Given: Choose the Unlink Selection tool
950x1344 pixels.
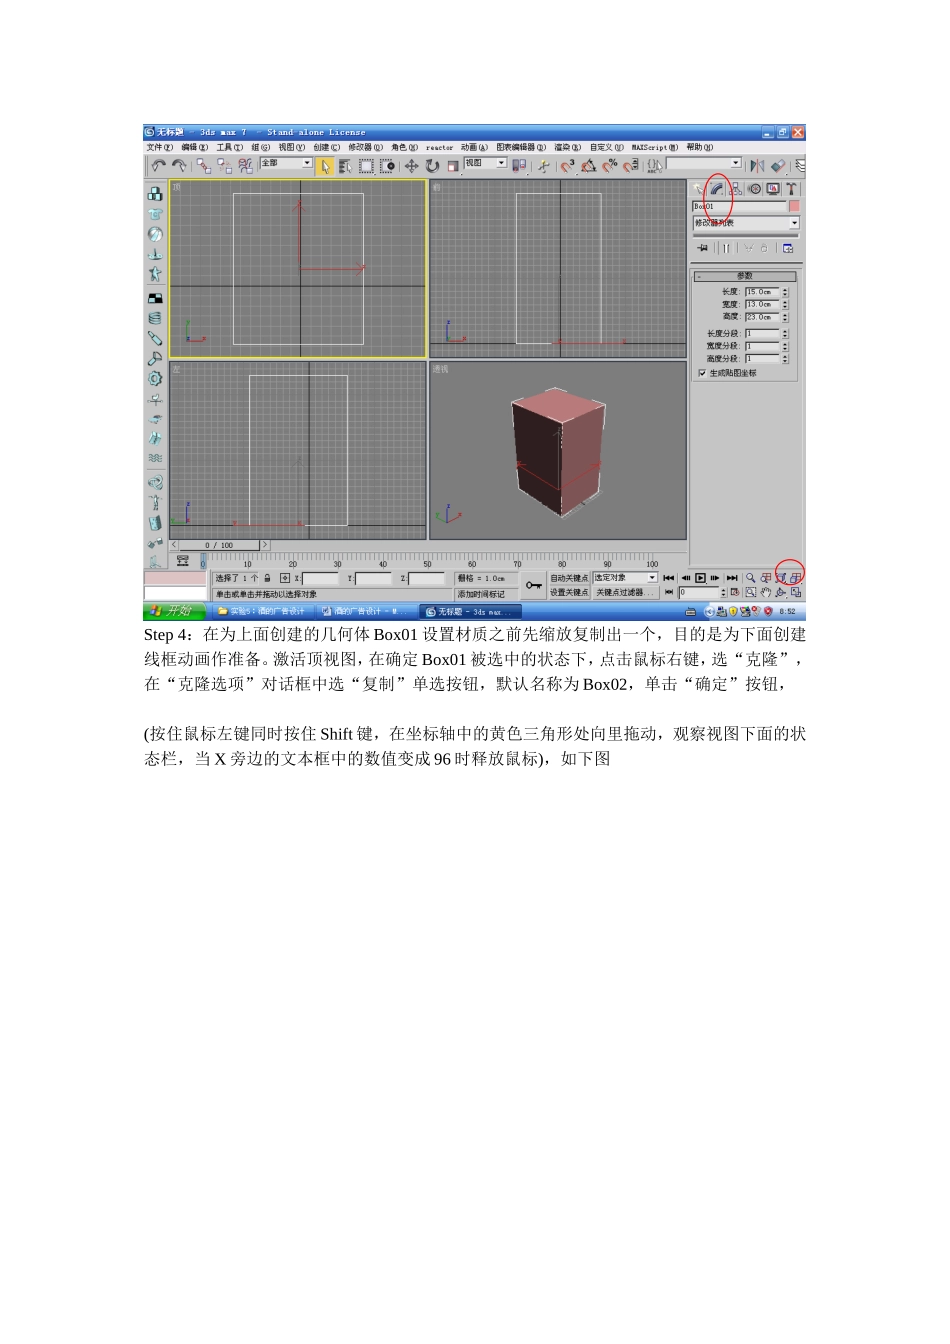Looking at the screenshot, I should (224, 166).
